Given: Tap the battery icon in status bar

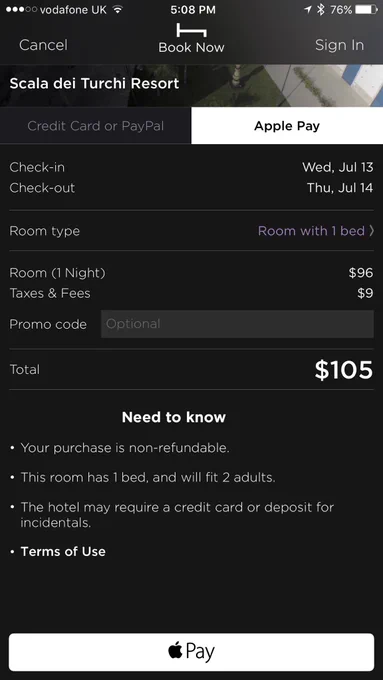Looking at the screenshot, I should point(366,10).
